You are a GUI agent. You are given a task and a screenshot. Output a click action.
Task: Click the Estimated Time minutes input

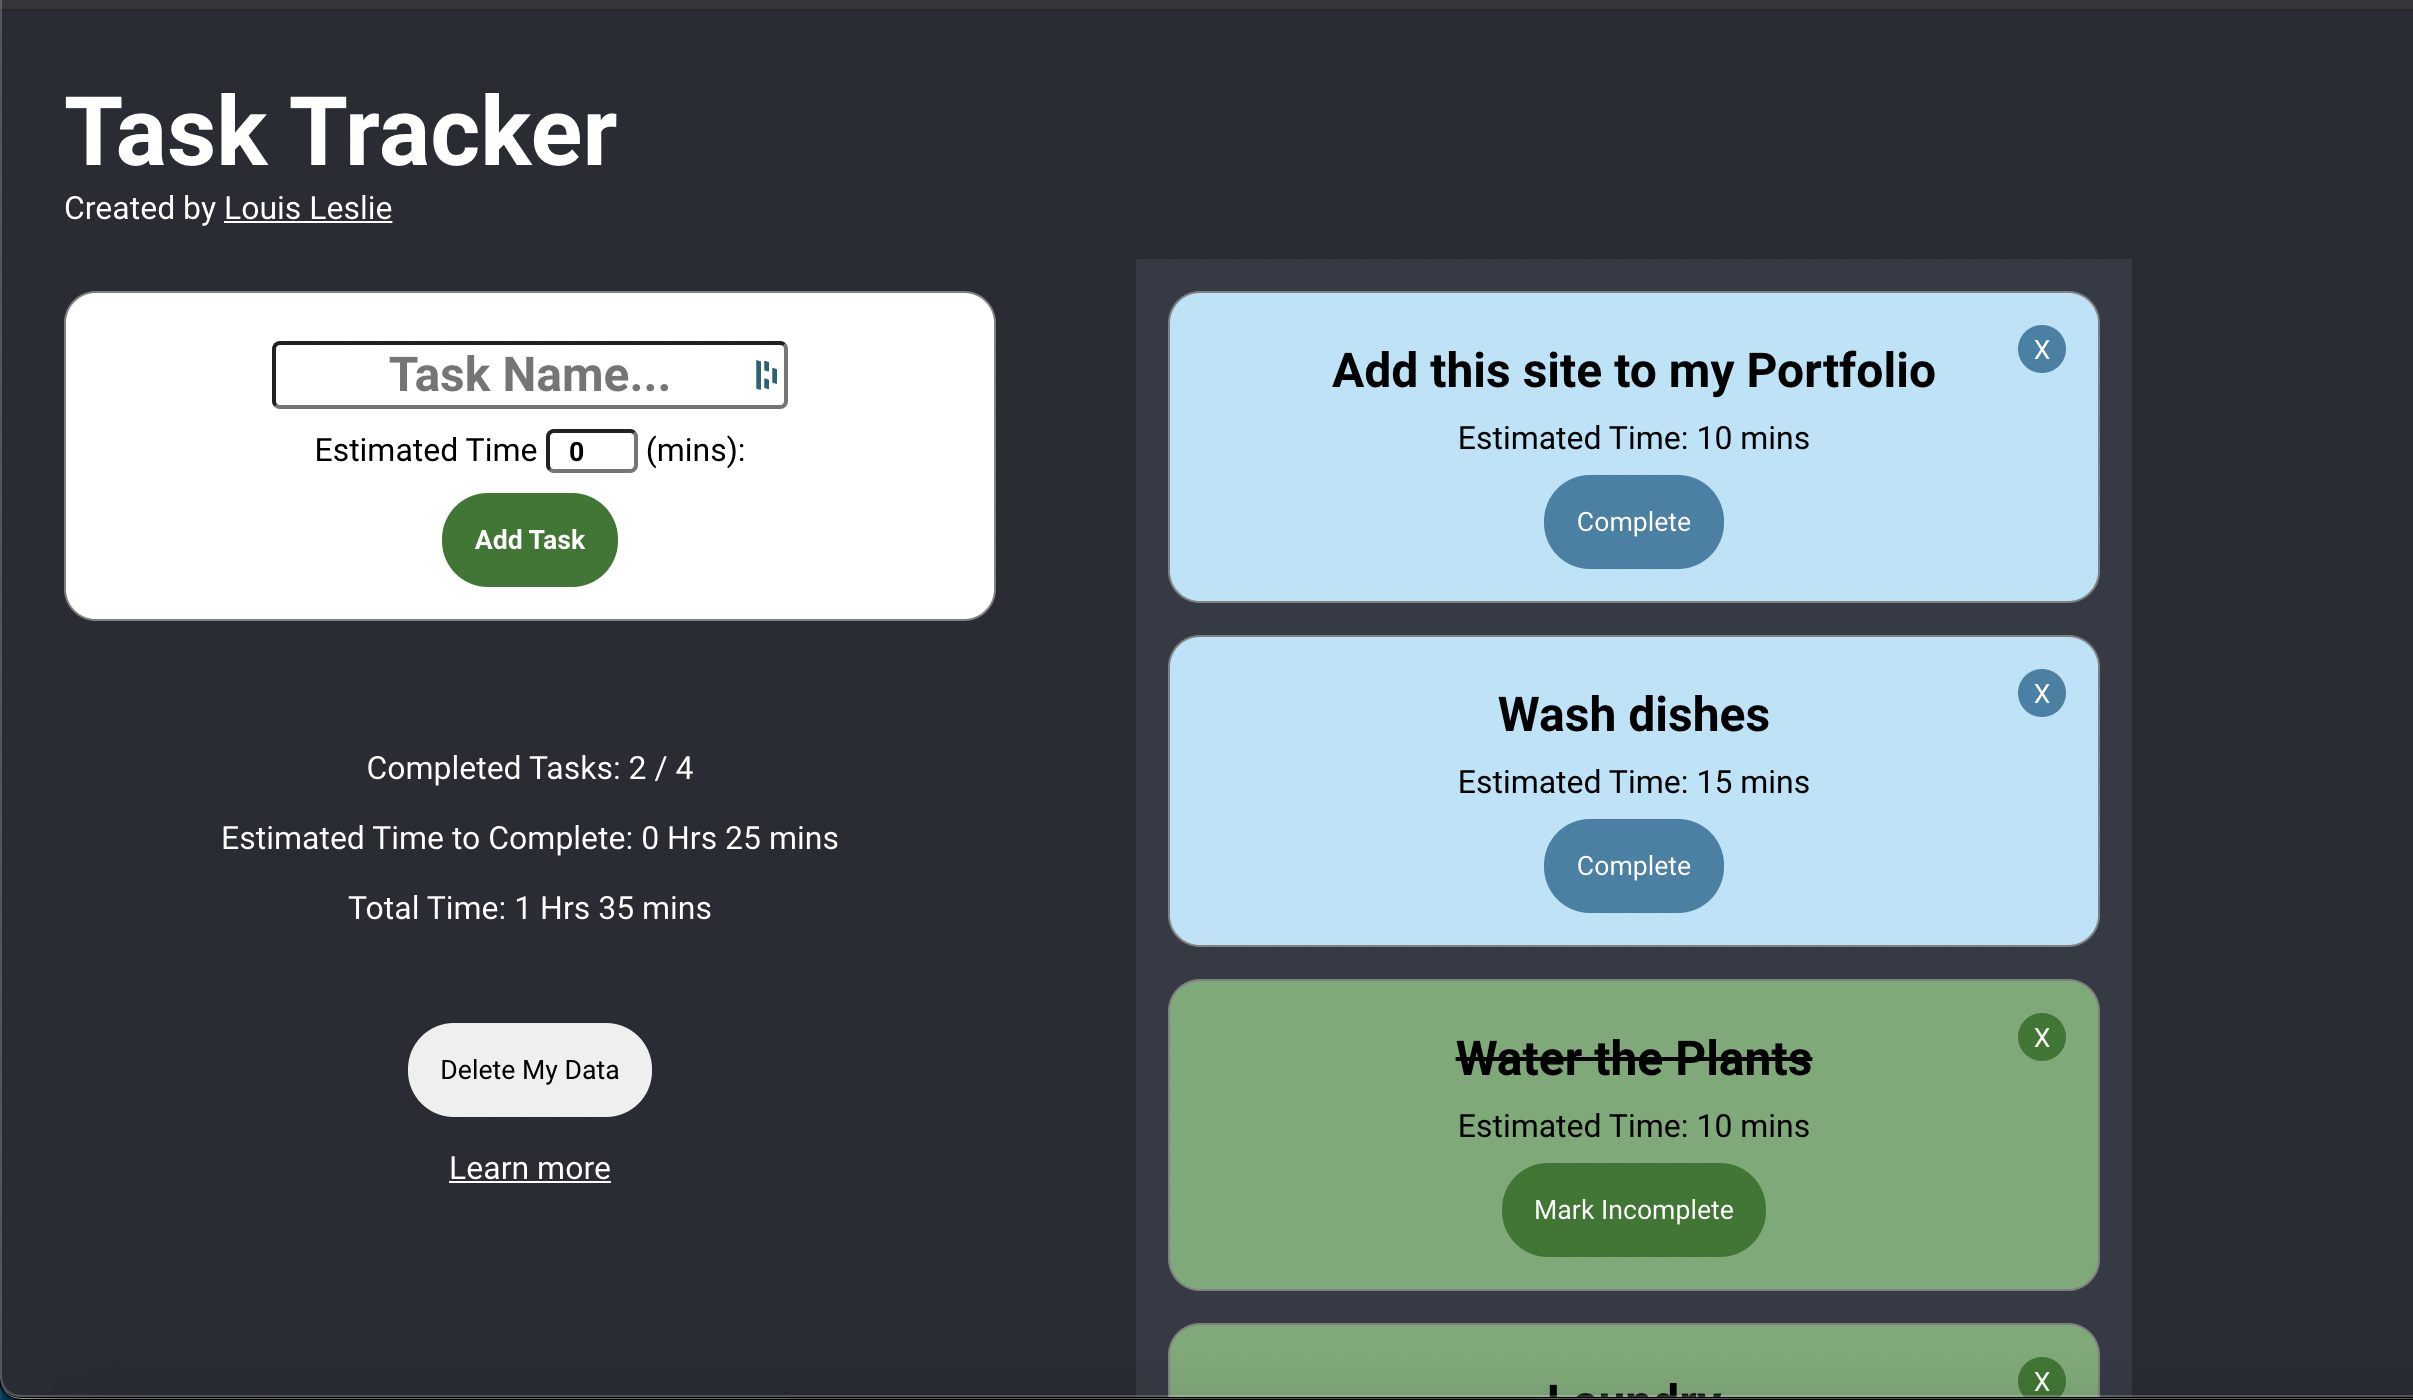(591, 451)
